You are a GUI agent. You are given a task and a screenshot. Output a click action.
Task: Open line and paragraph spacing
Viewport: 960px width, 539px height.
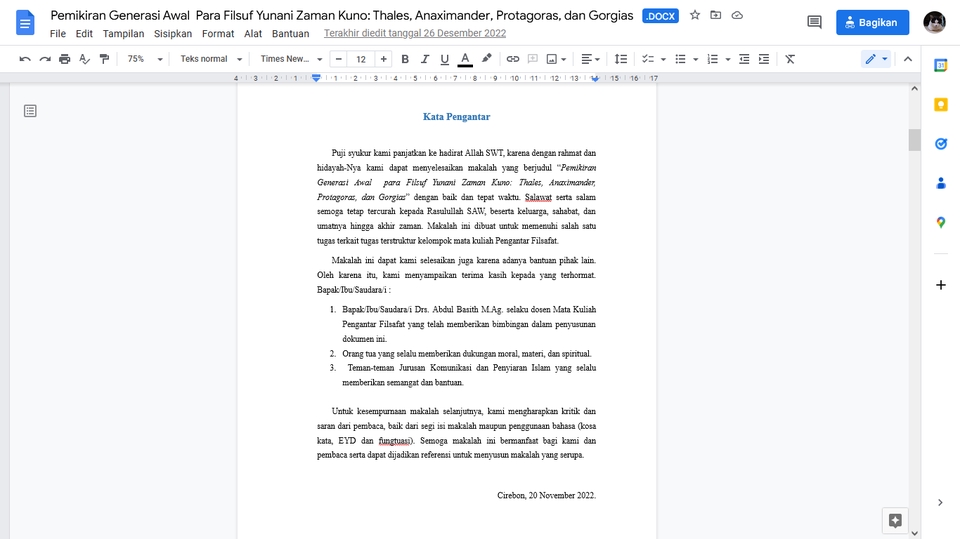coord(621,59)
